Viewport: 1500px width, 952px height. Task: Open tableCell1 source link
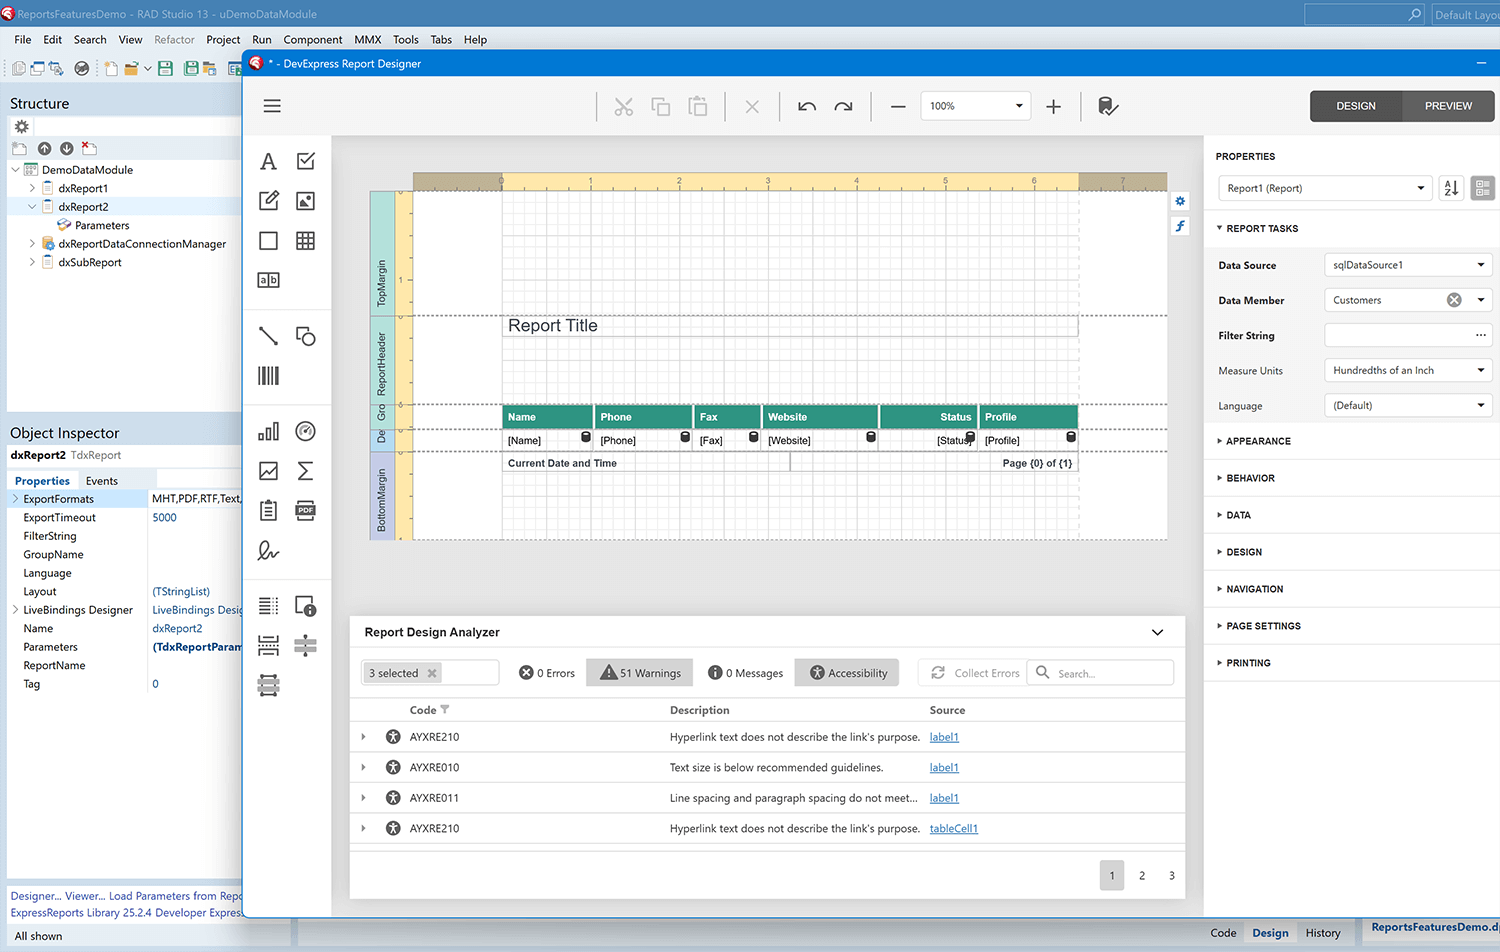pos(954,828)
